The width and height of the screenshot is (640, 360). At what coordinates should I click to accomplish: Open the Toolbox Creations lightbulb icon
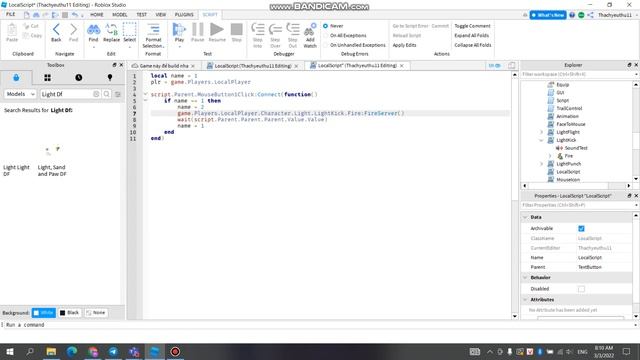(x=110, y=78)
